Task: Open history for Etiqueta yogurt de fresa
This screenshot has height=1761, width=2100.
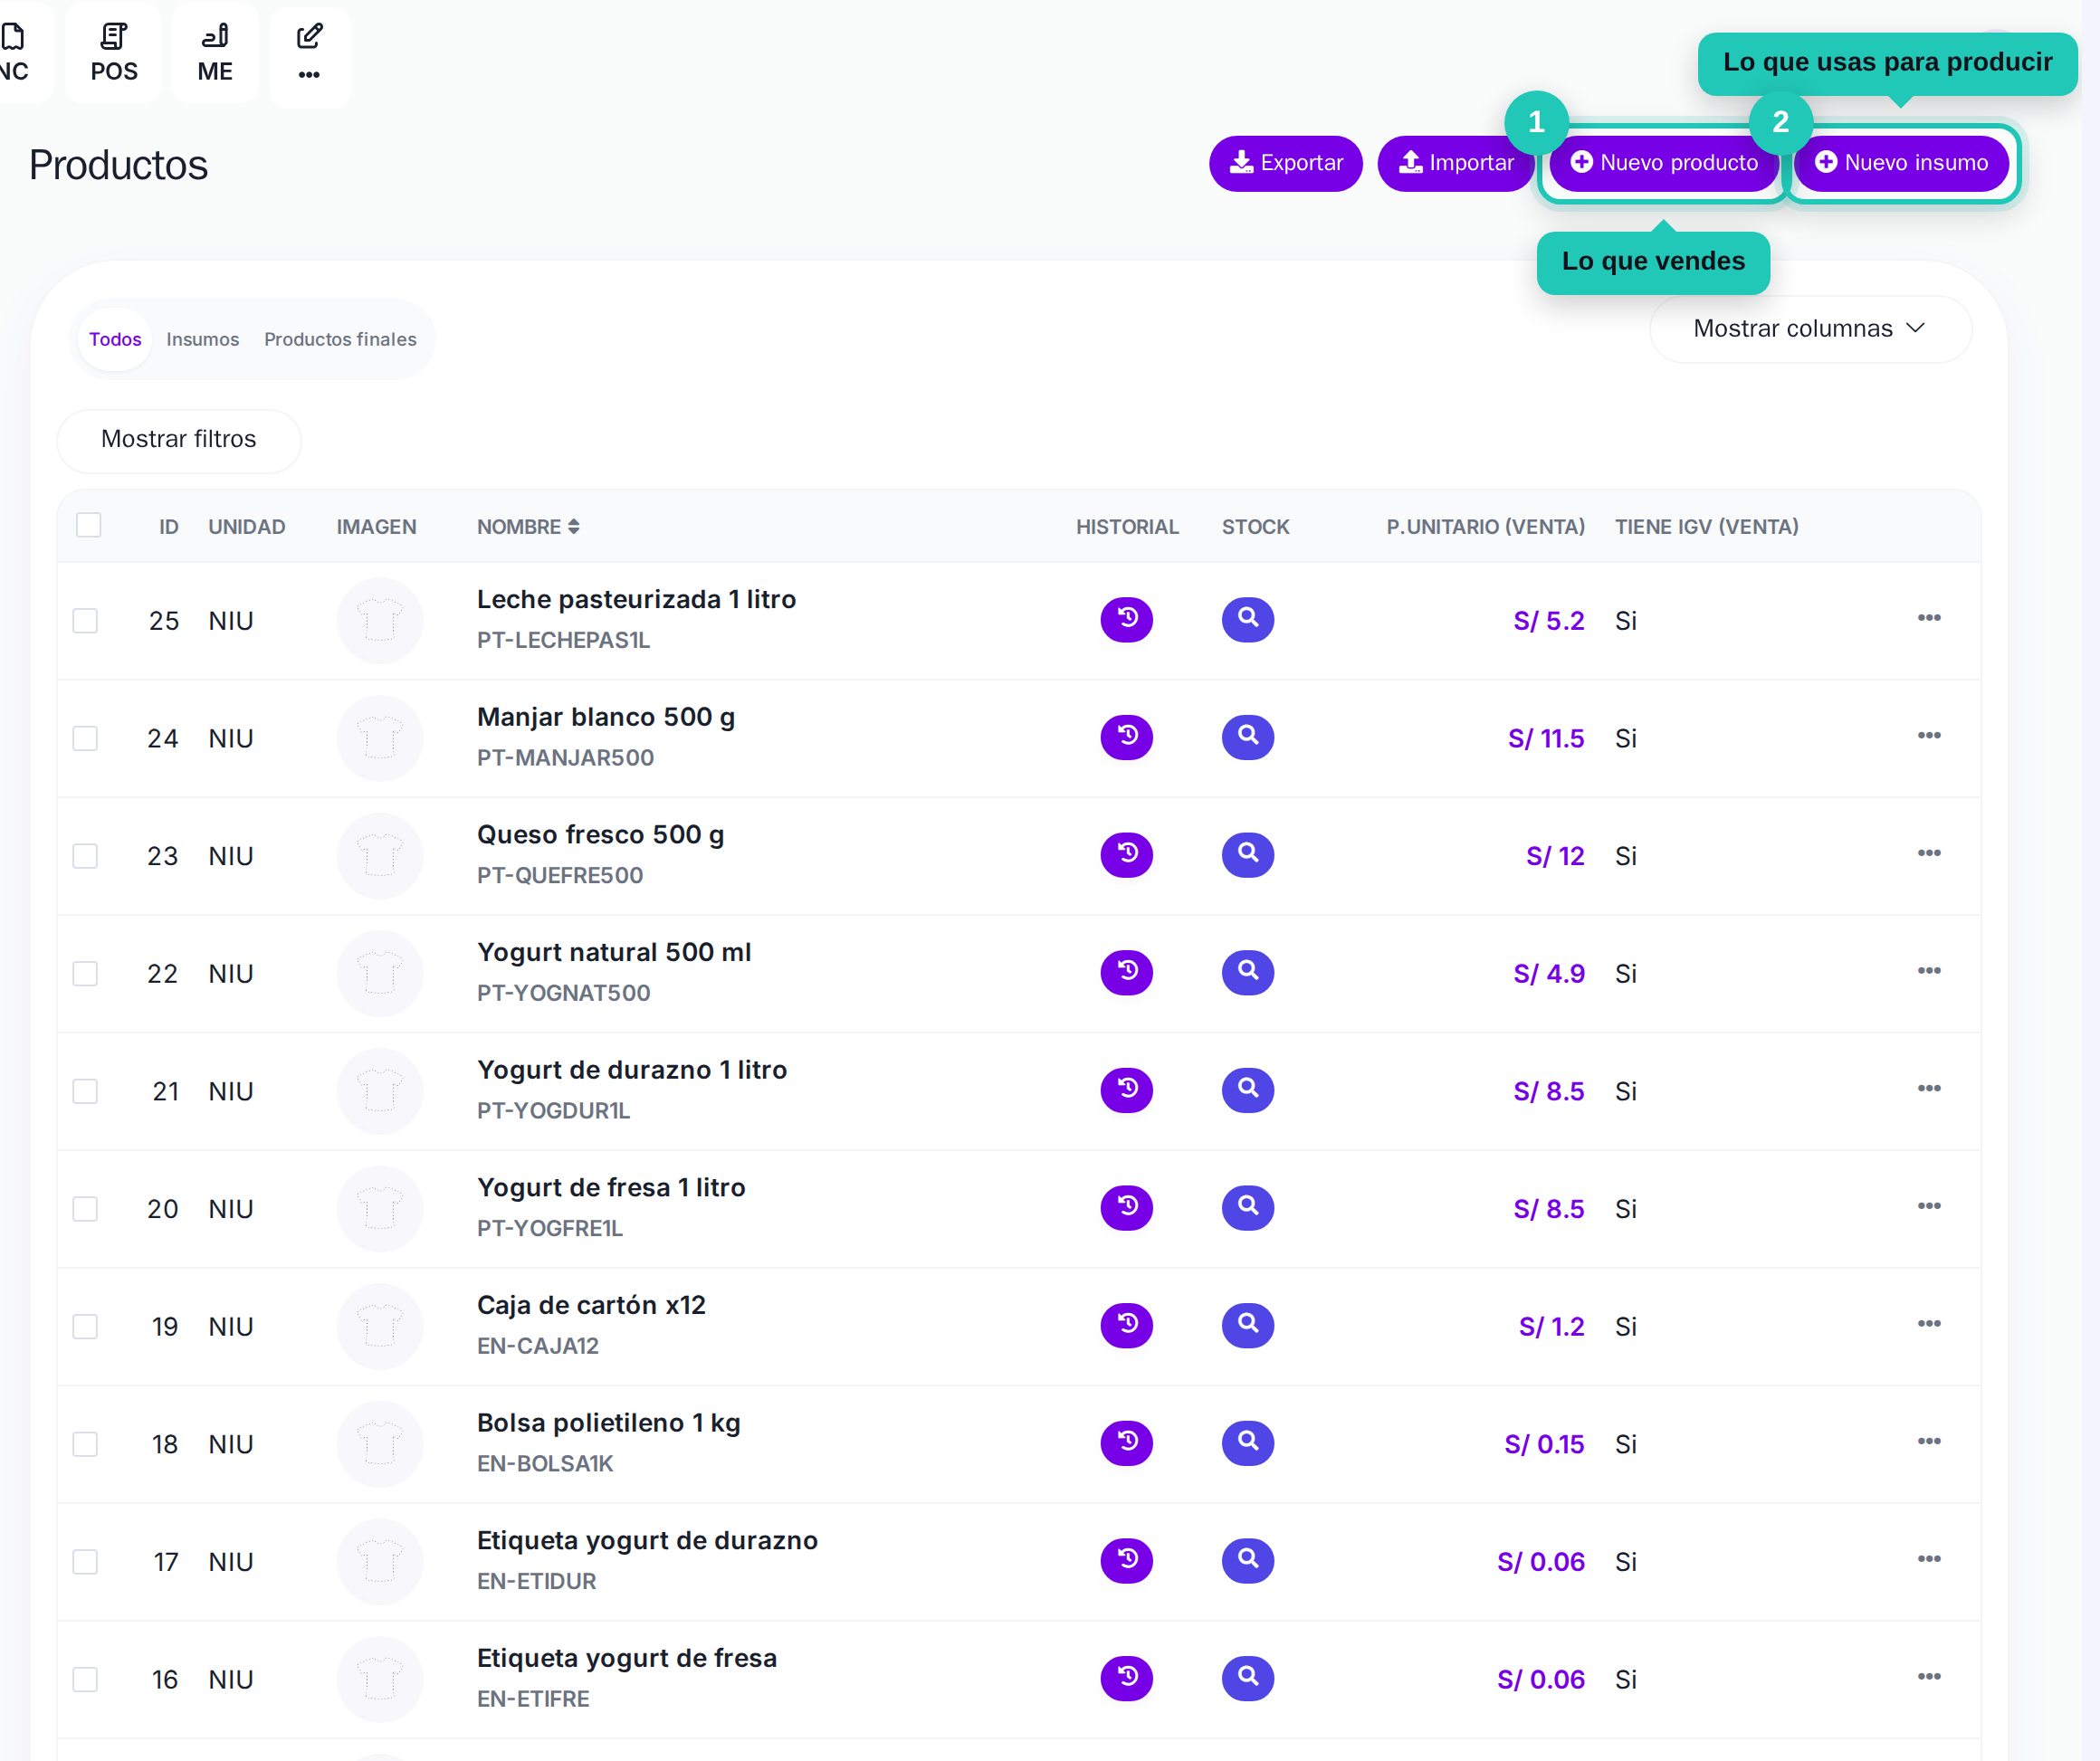Action: click(x=1127, y=1679)
